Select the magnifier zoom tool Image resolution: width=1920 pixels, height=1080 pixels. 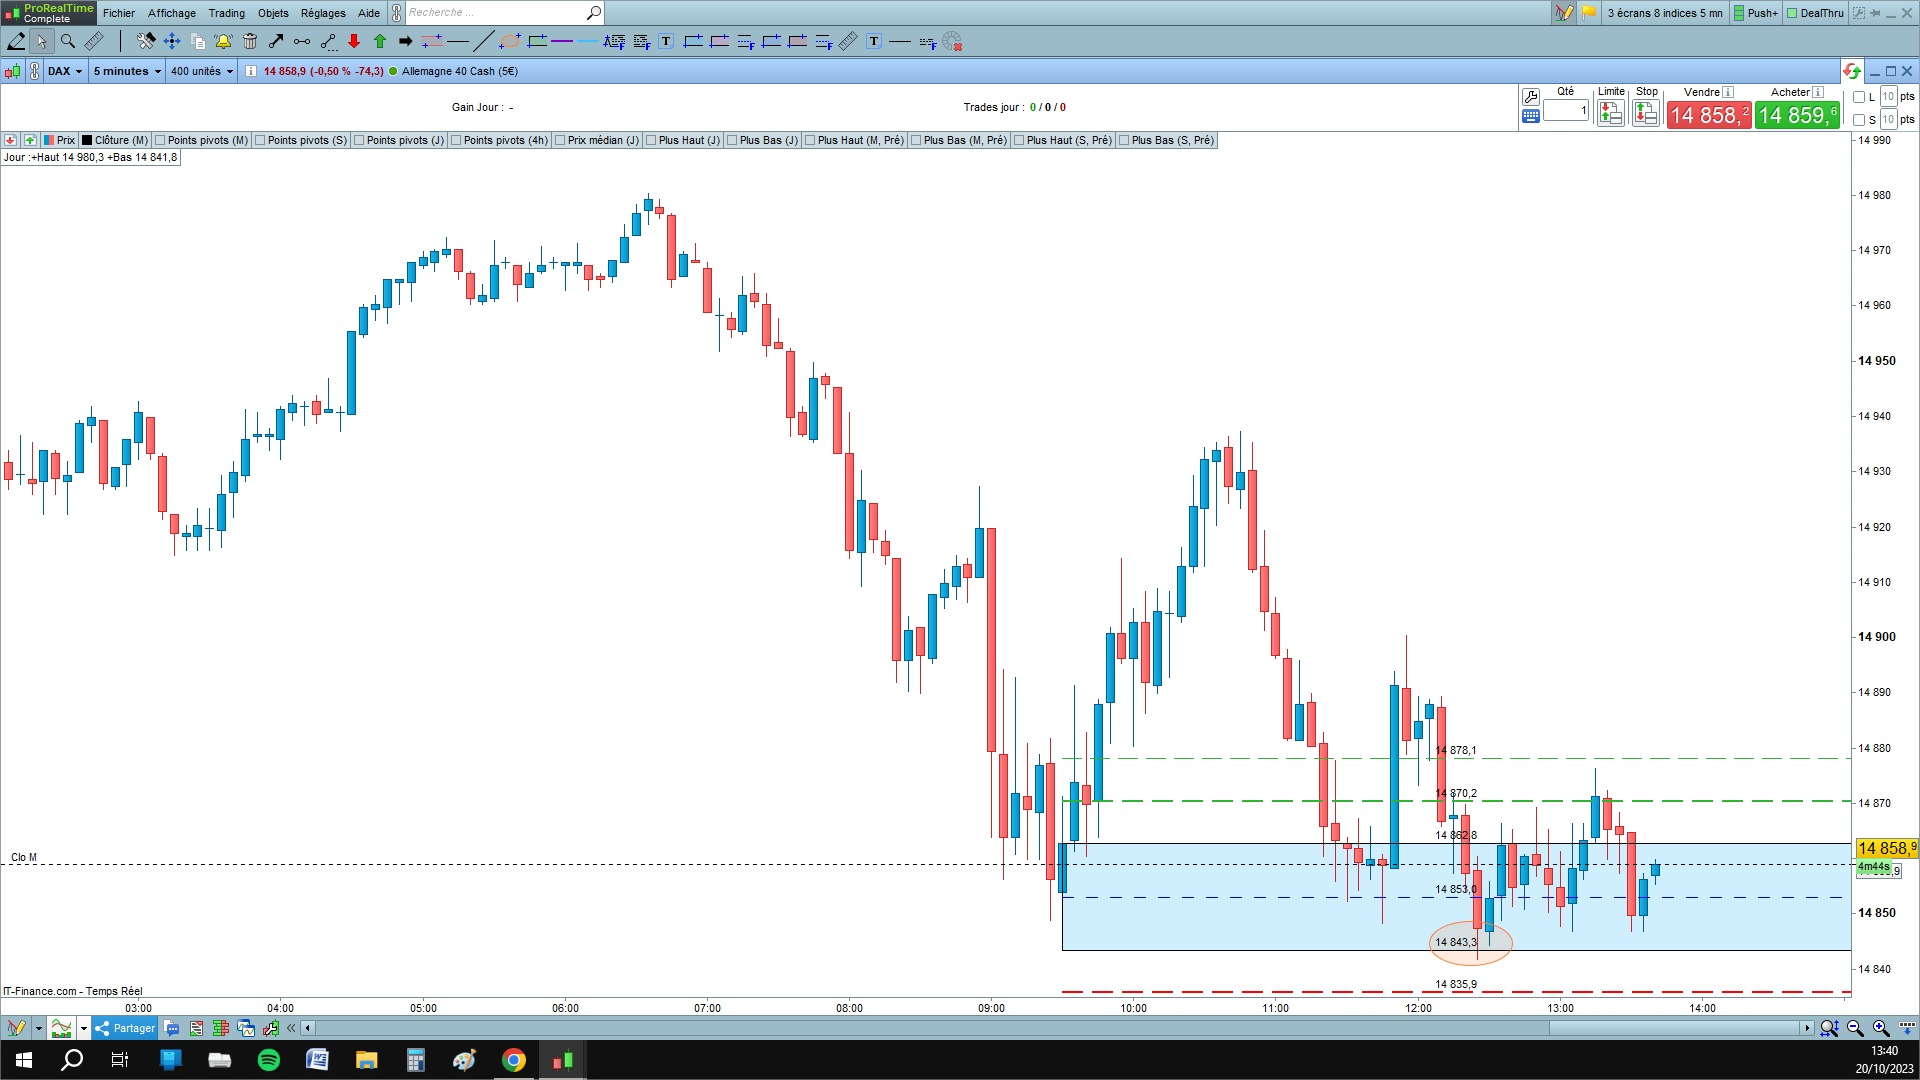coord(68,41)
